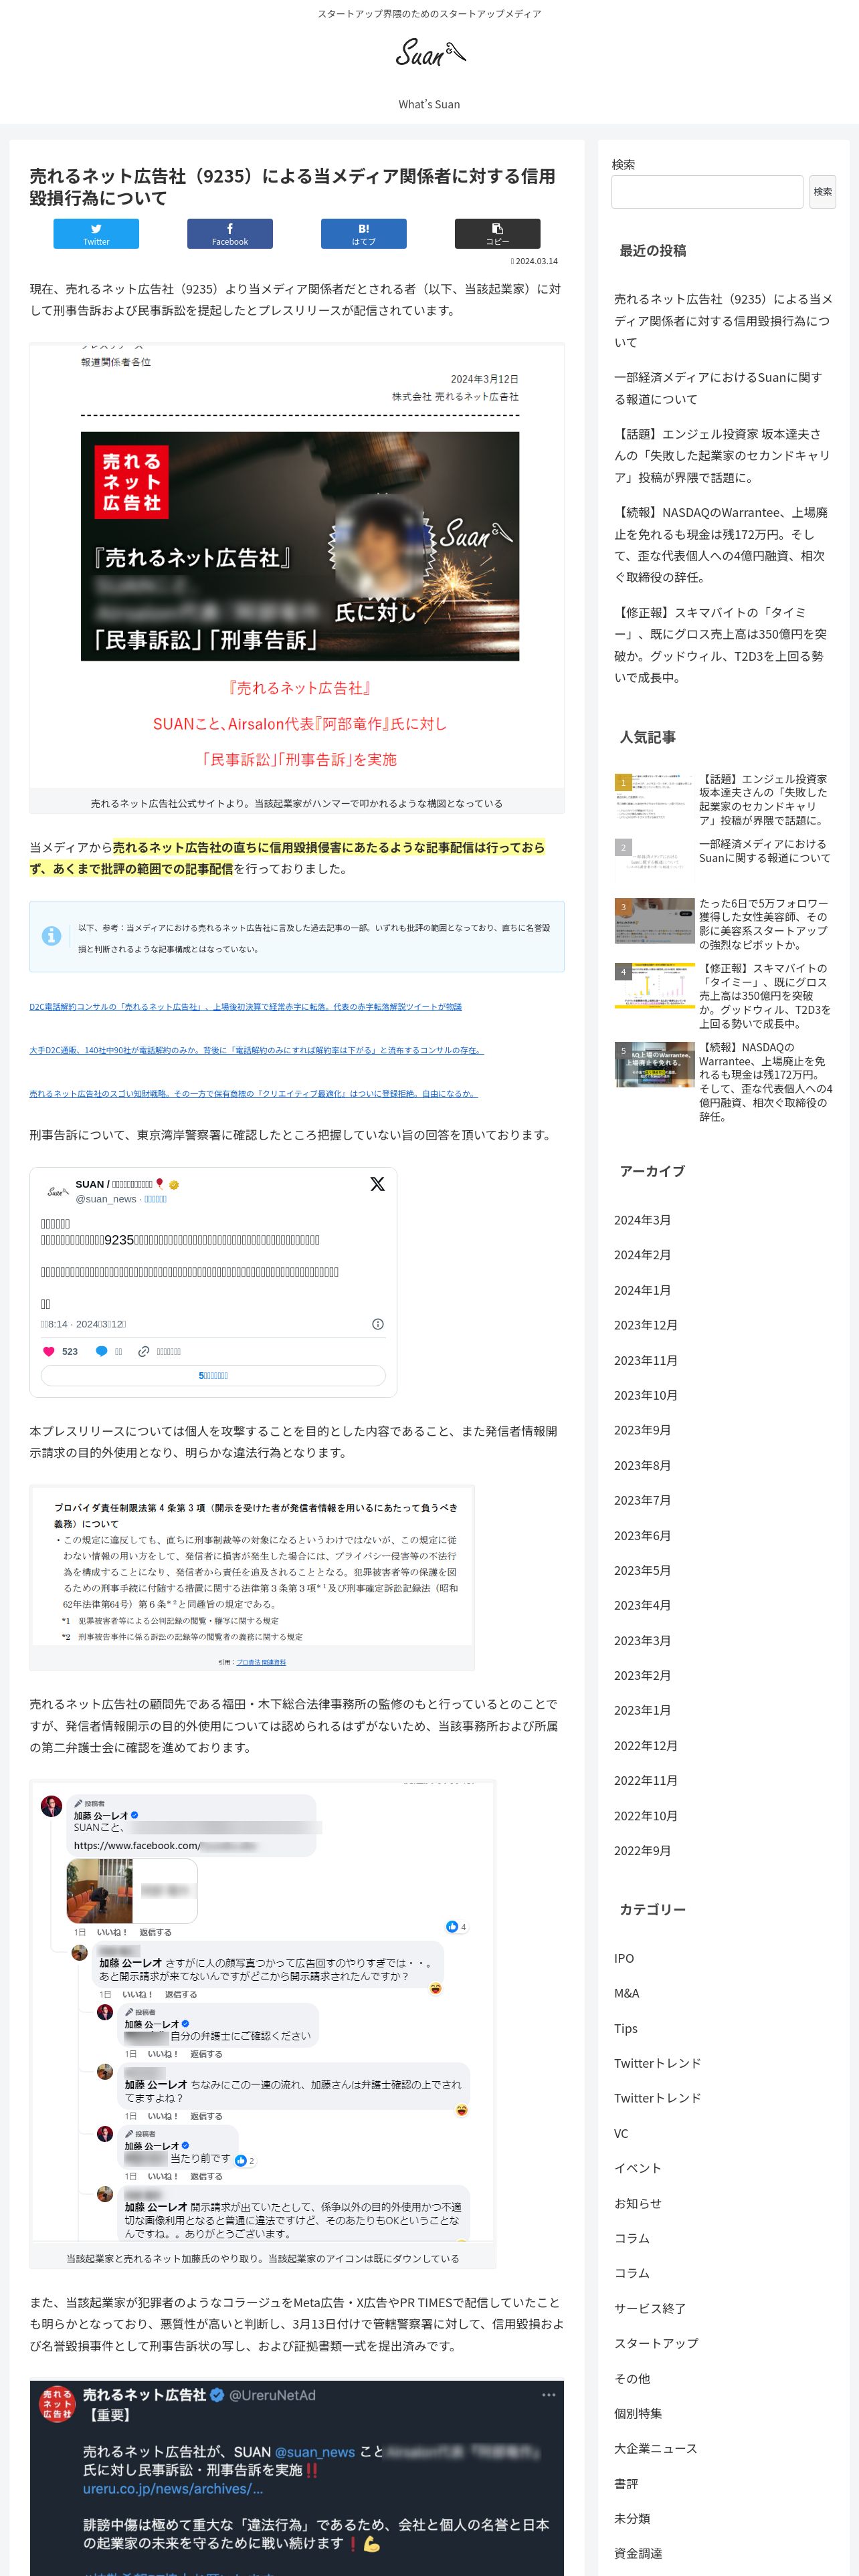Select その他 category

(631, 2378)
